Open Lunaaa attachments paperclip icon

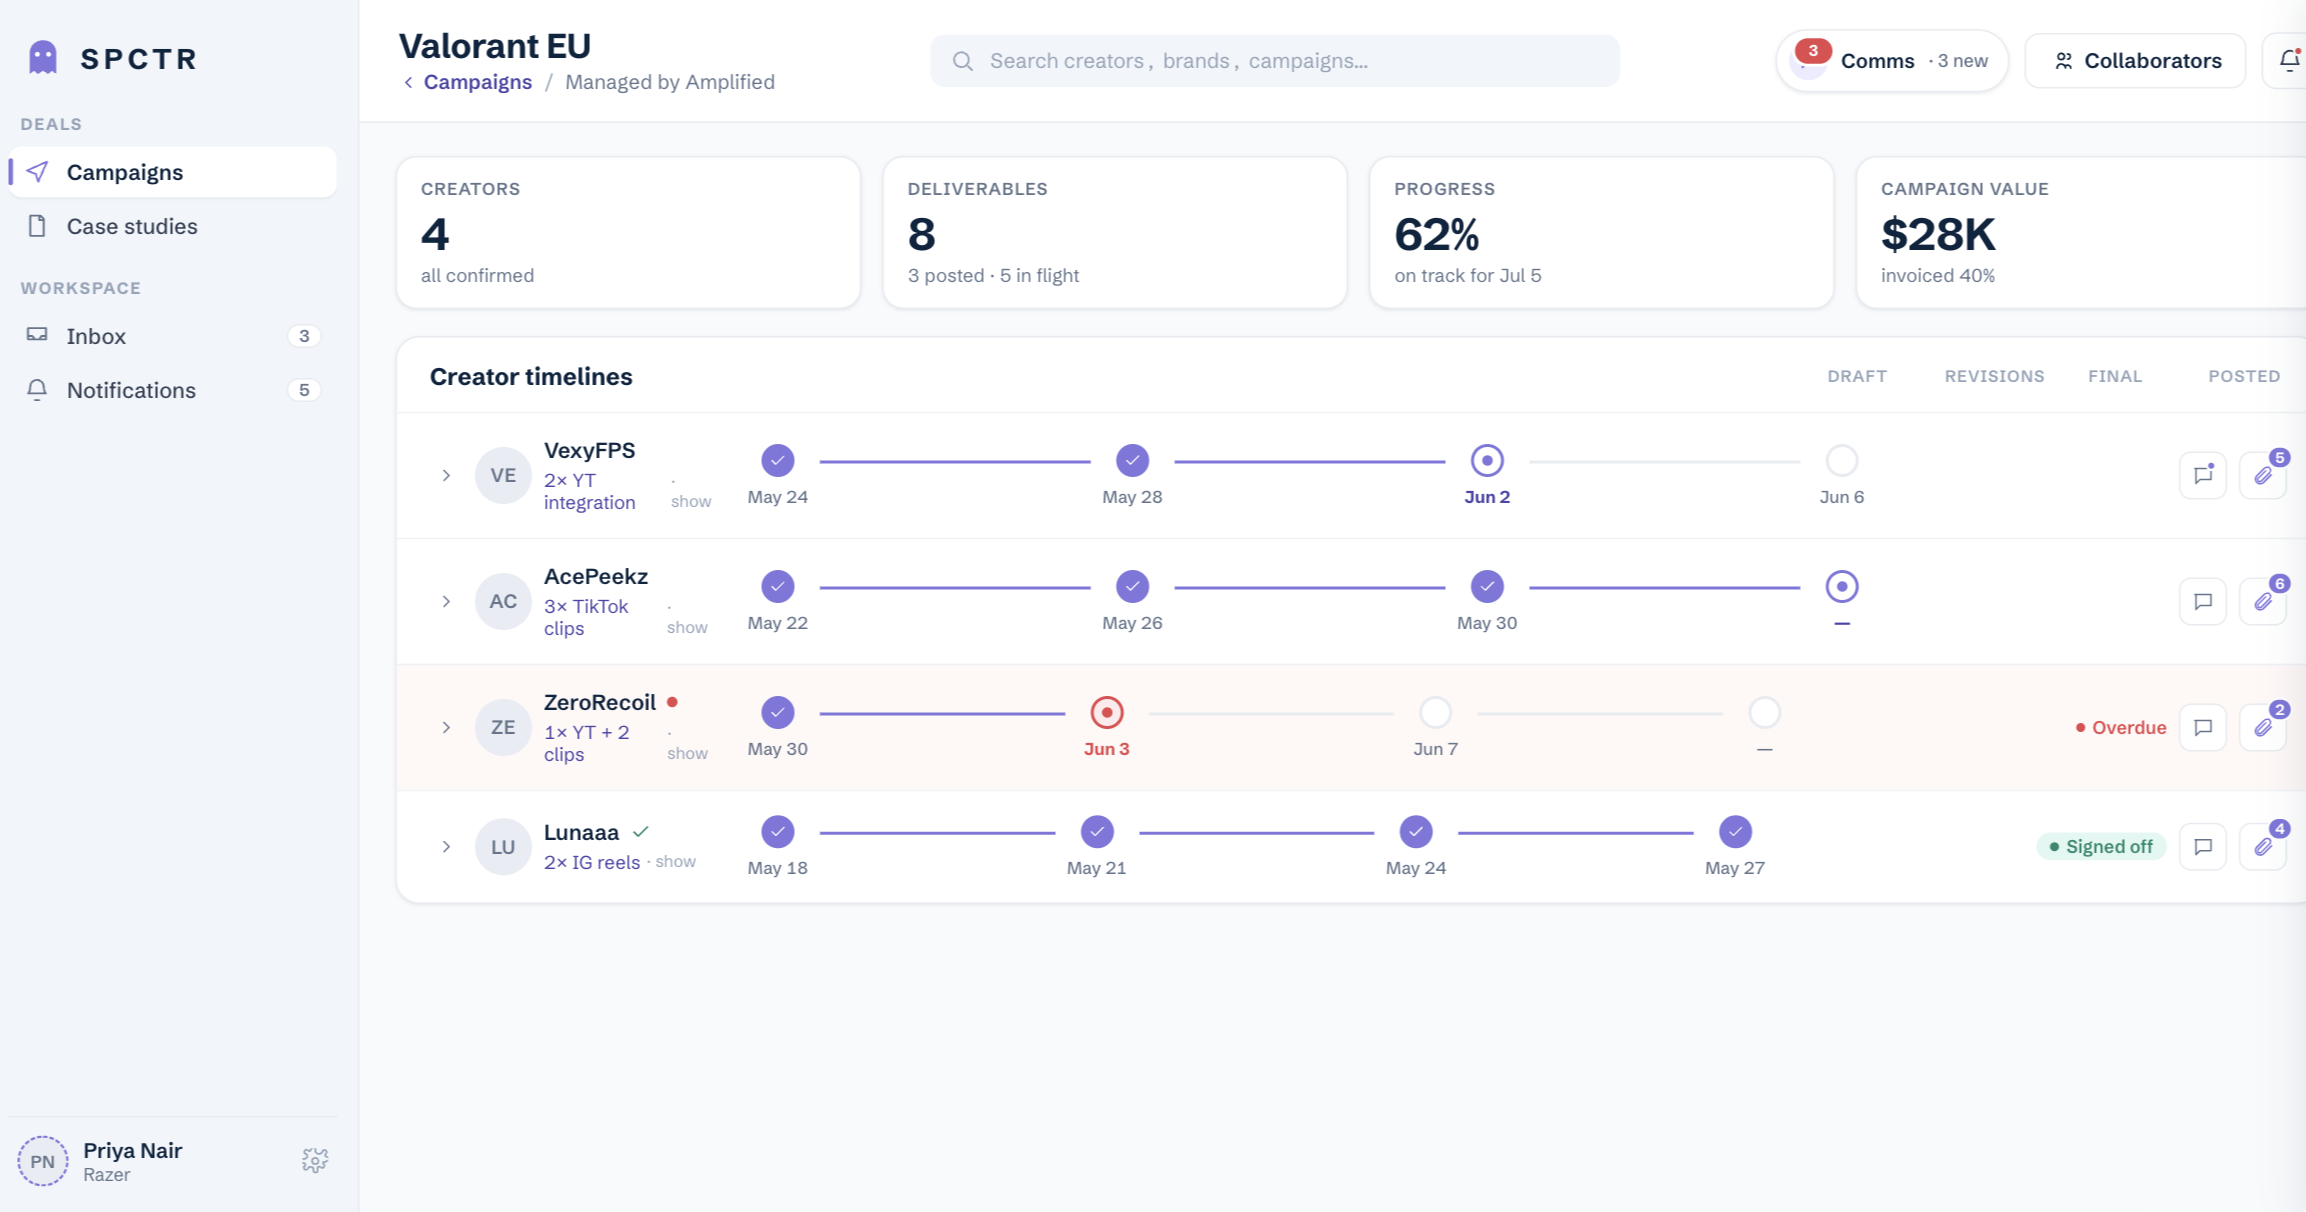click(x=2263, y=847)
